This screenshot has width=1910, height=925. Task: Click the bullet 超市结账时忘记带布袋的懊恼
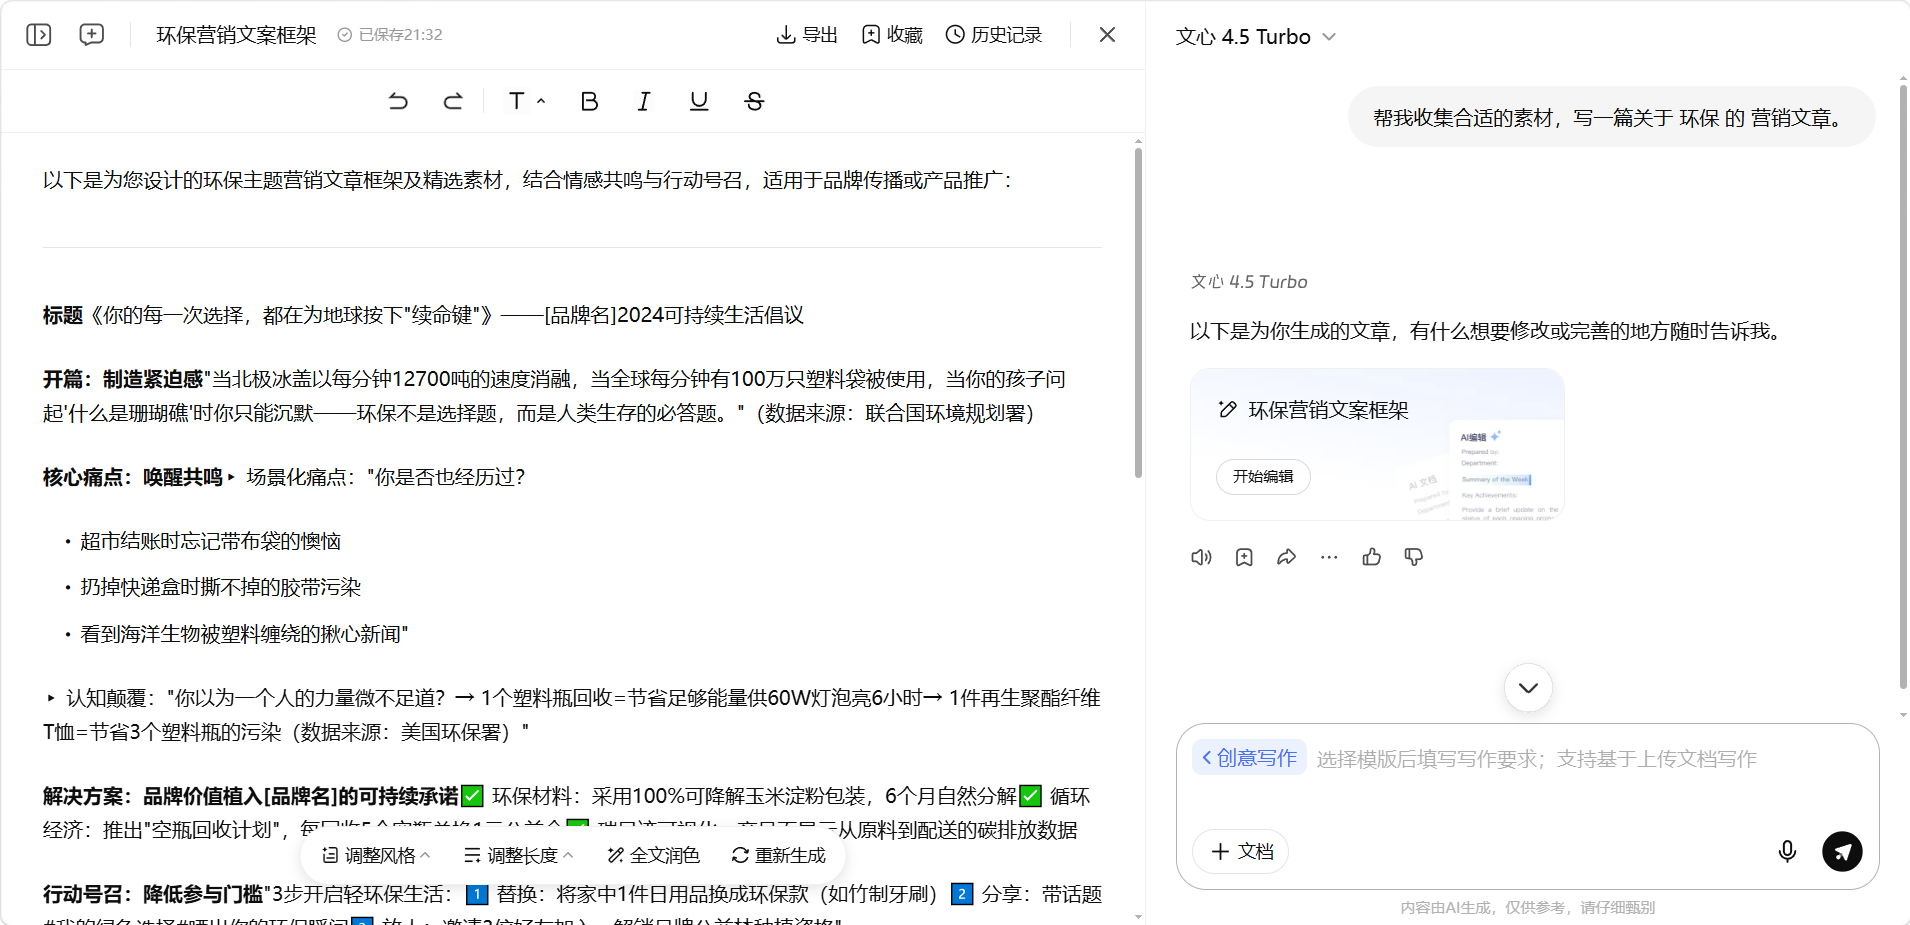coord(210,541)
